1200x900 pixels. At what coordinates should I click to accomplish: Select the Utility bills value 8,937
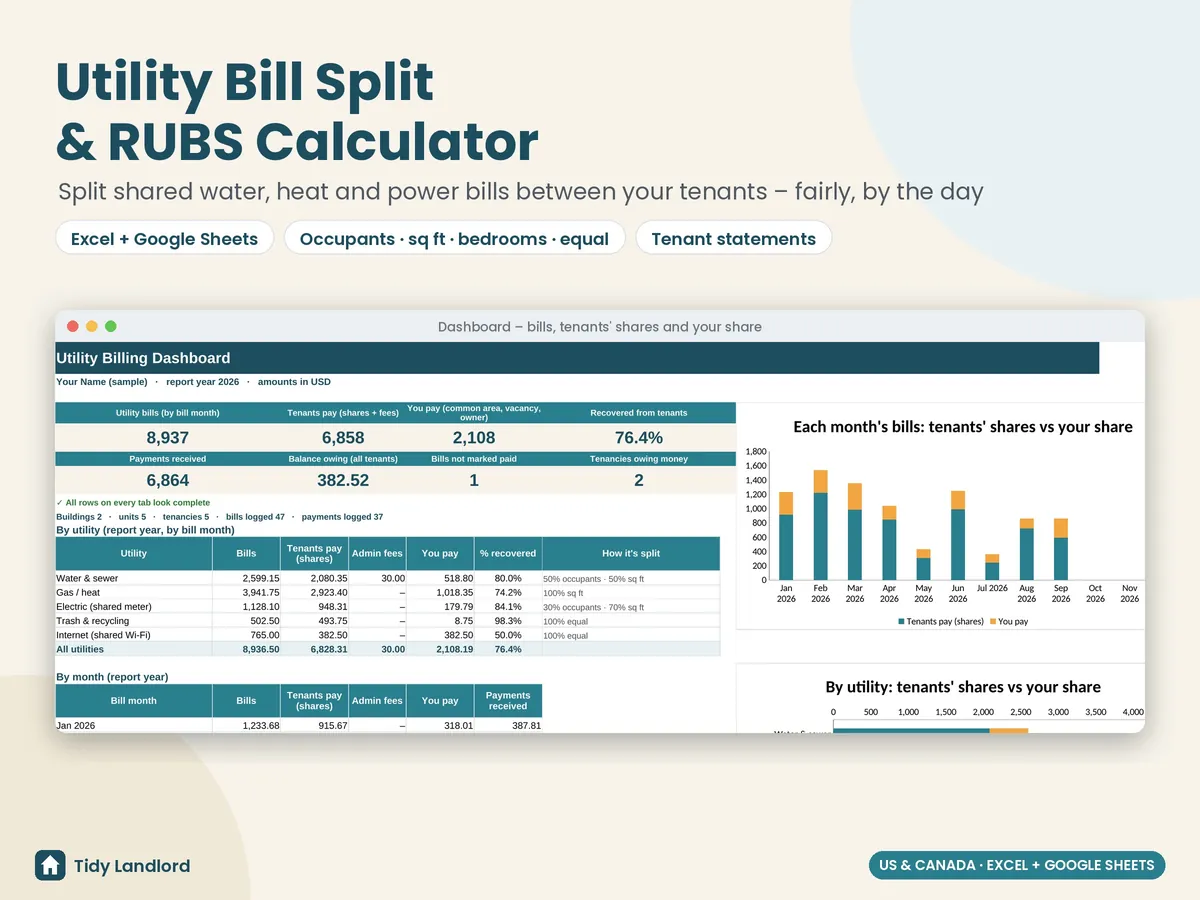(x=167, y=438)
